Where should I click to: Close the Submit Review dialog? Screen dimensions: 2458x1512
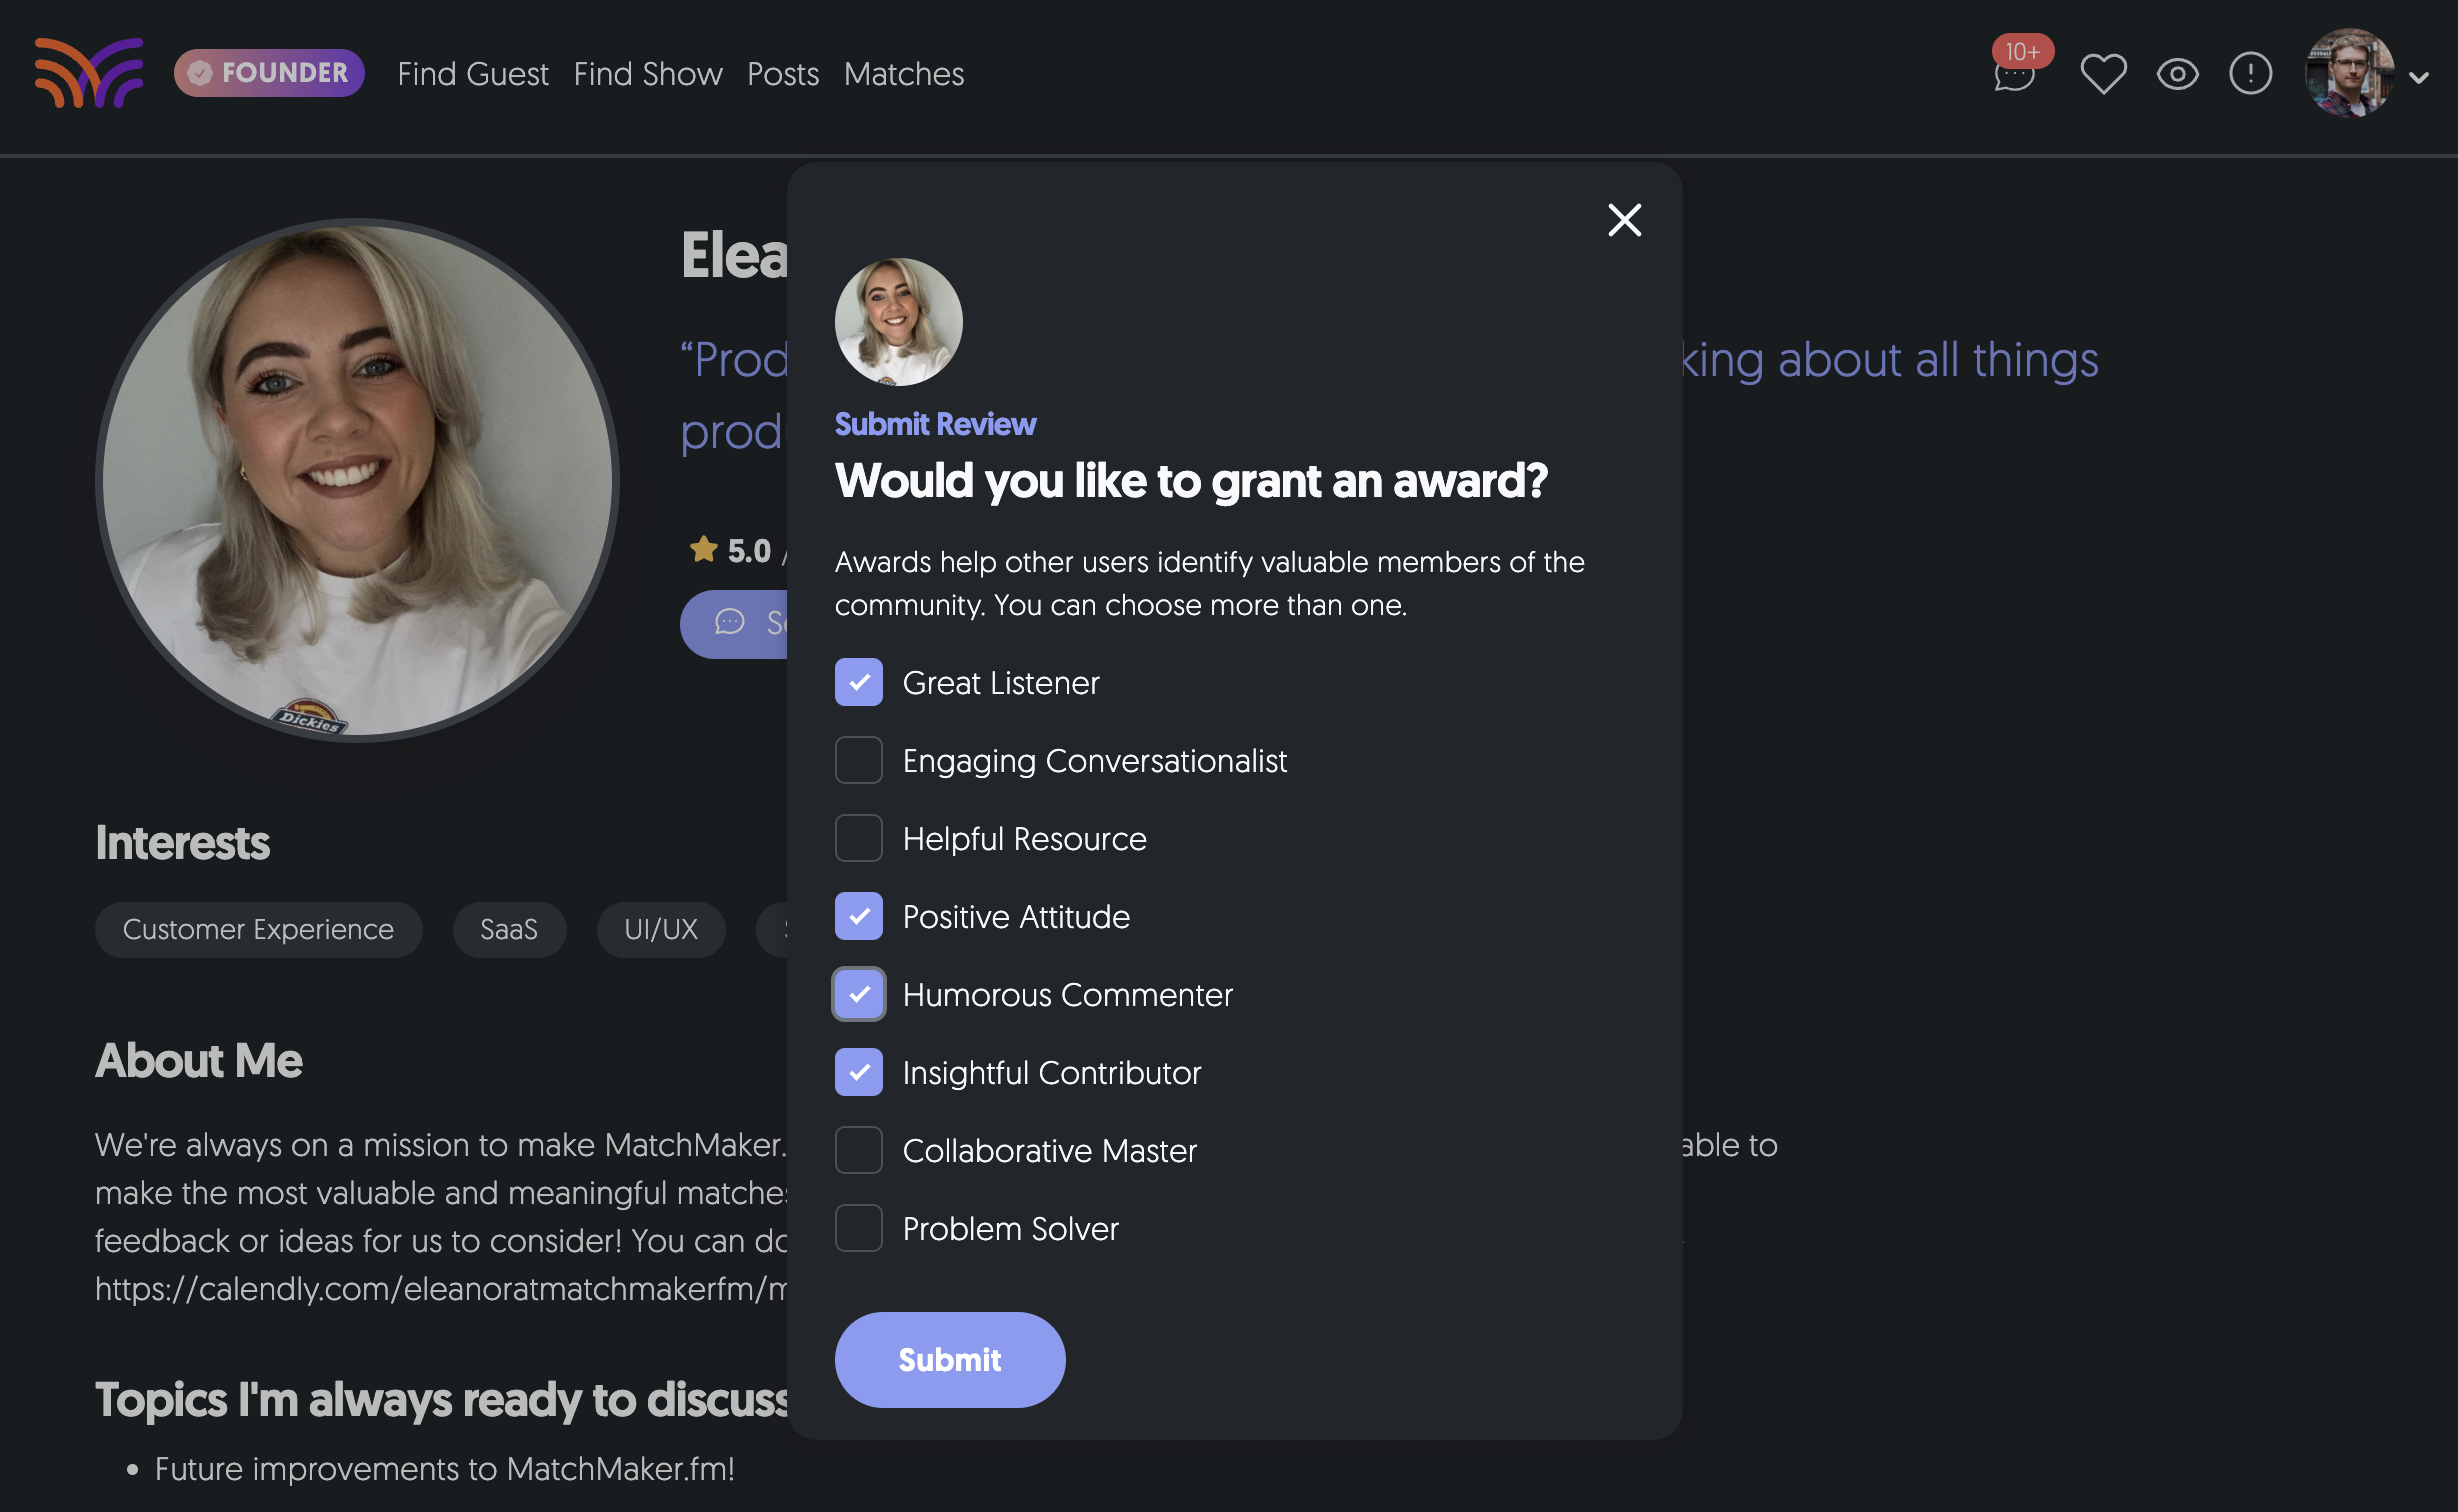pyautogui.click(x=1624, y=220)
